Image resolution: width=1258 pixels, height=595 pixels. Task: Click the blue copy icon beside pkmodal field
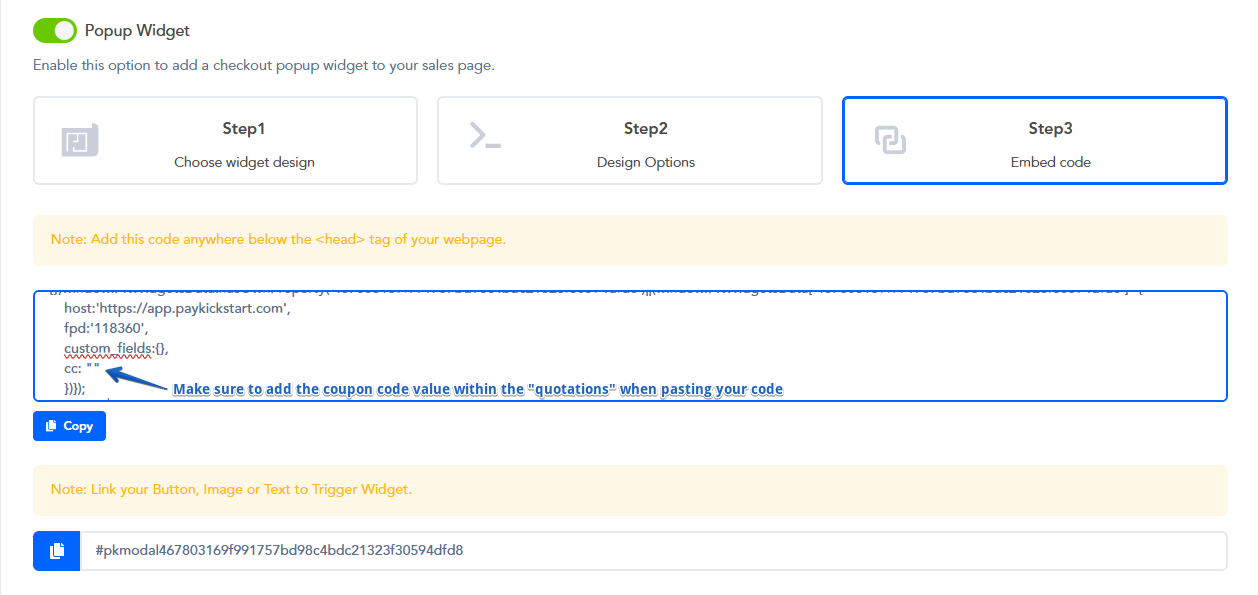[x=57, y=551]
